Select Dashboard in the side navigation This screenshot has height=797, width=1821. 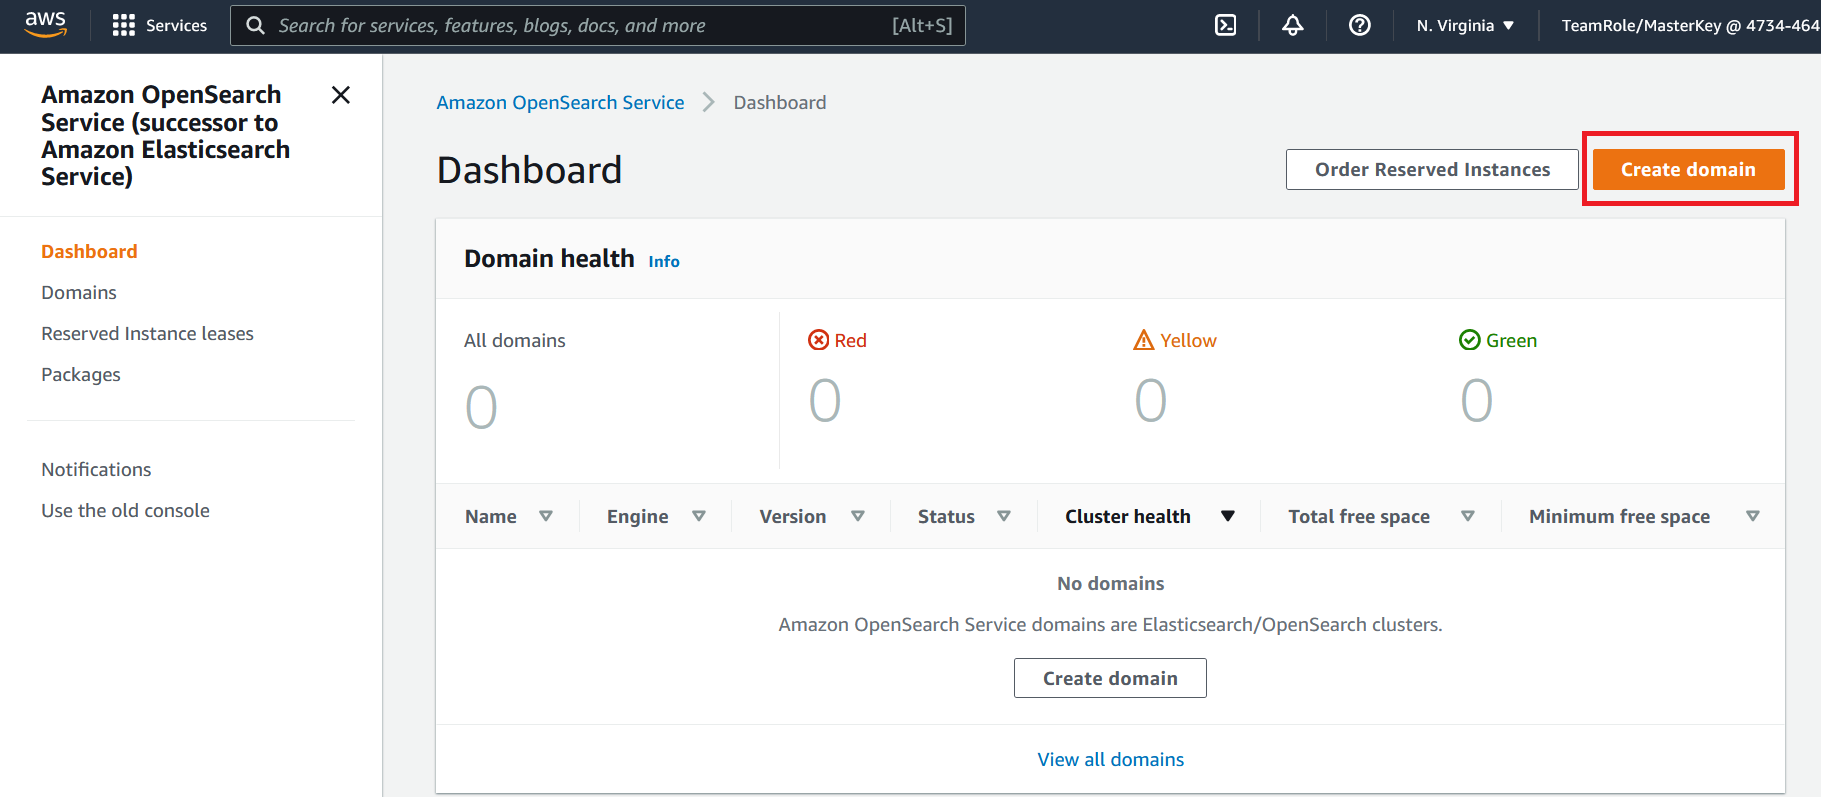pos(89,252)
